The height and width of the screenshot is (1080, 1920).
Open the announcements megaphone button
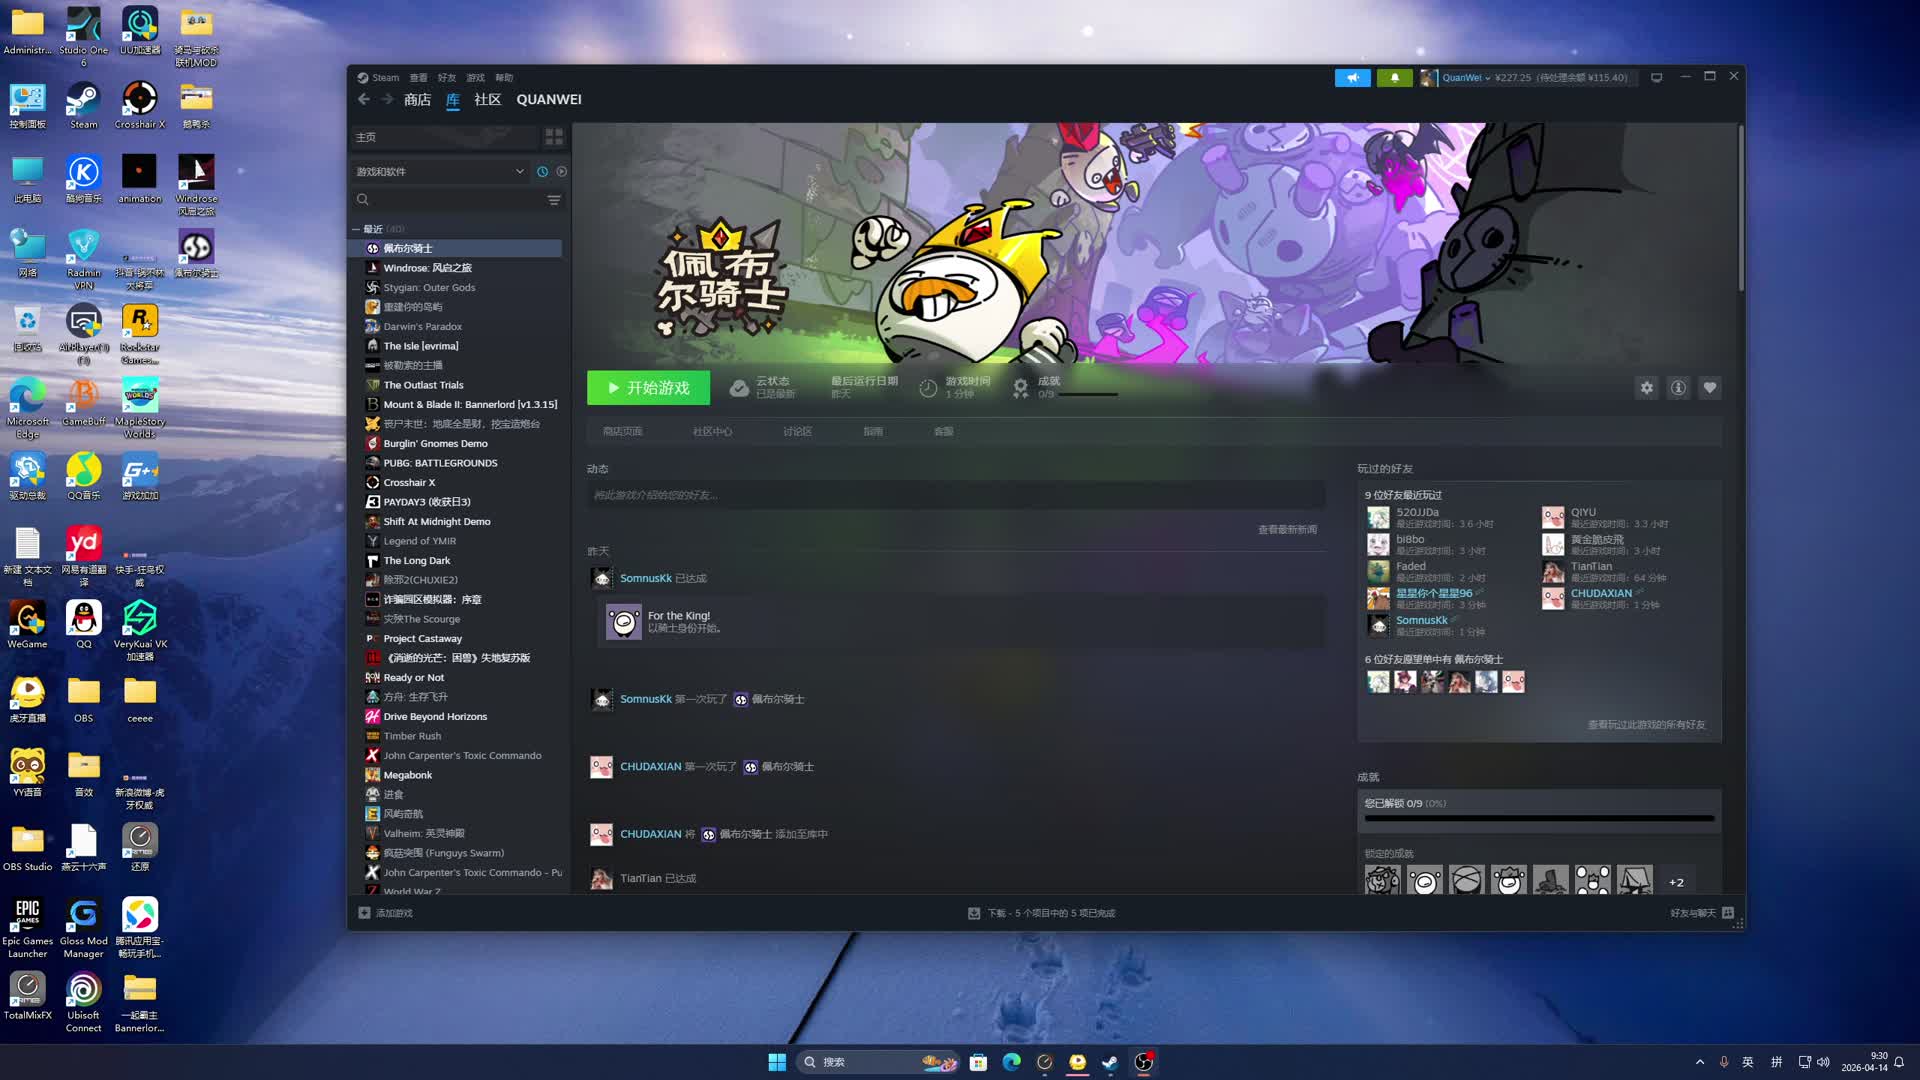(1352, 77)
